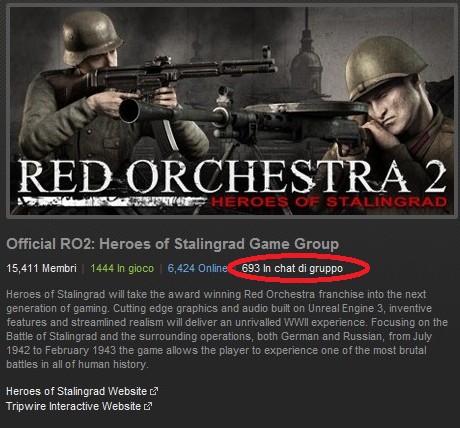Click the group description paragraph text
Image resolution: width=460 pixels, height=428 pixels.
coord(227,329)
